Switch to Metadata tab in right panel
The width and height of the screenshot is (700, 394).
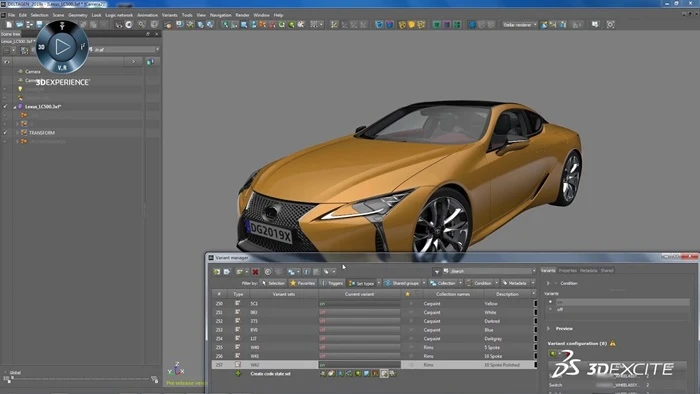(588, 270)
